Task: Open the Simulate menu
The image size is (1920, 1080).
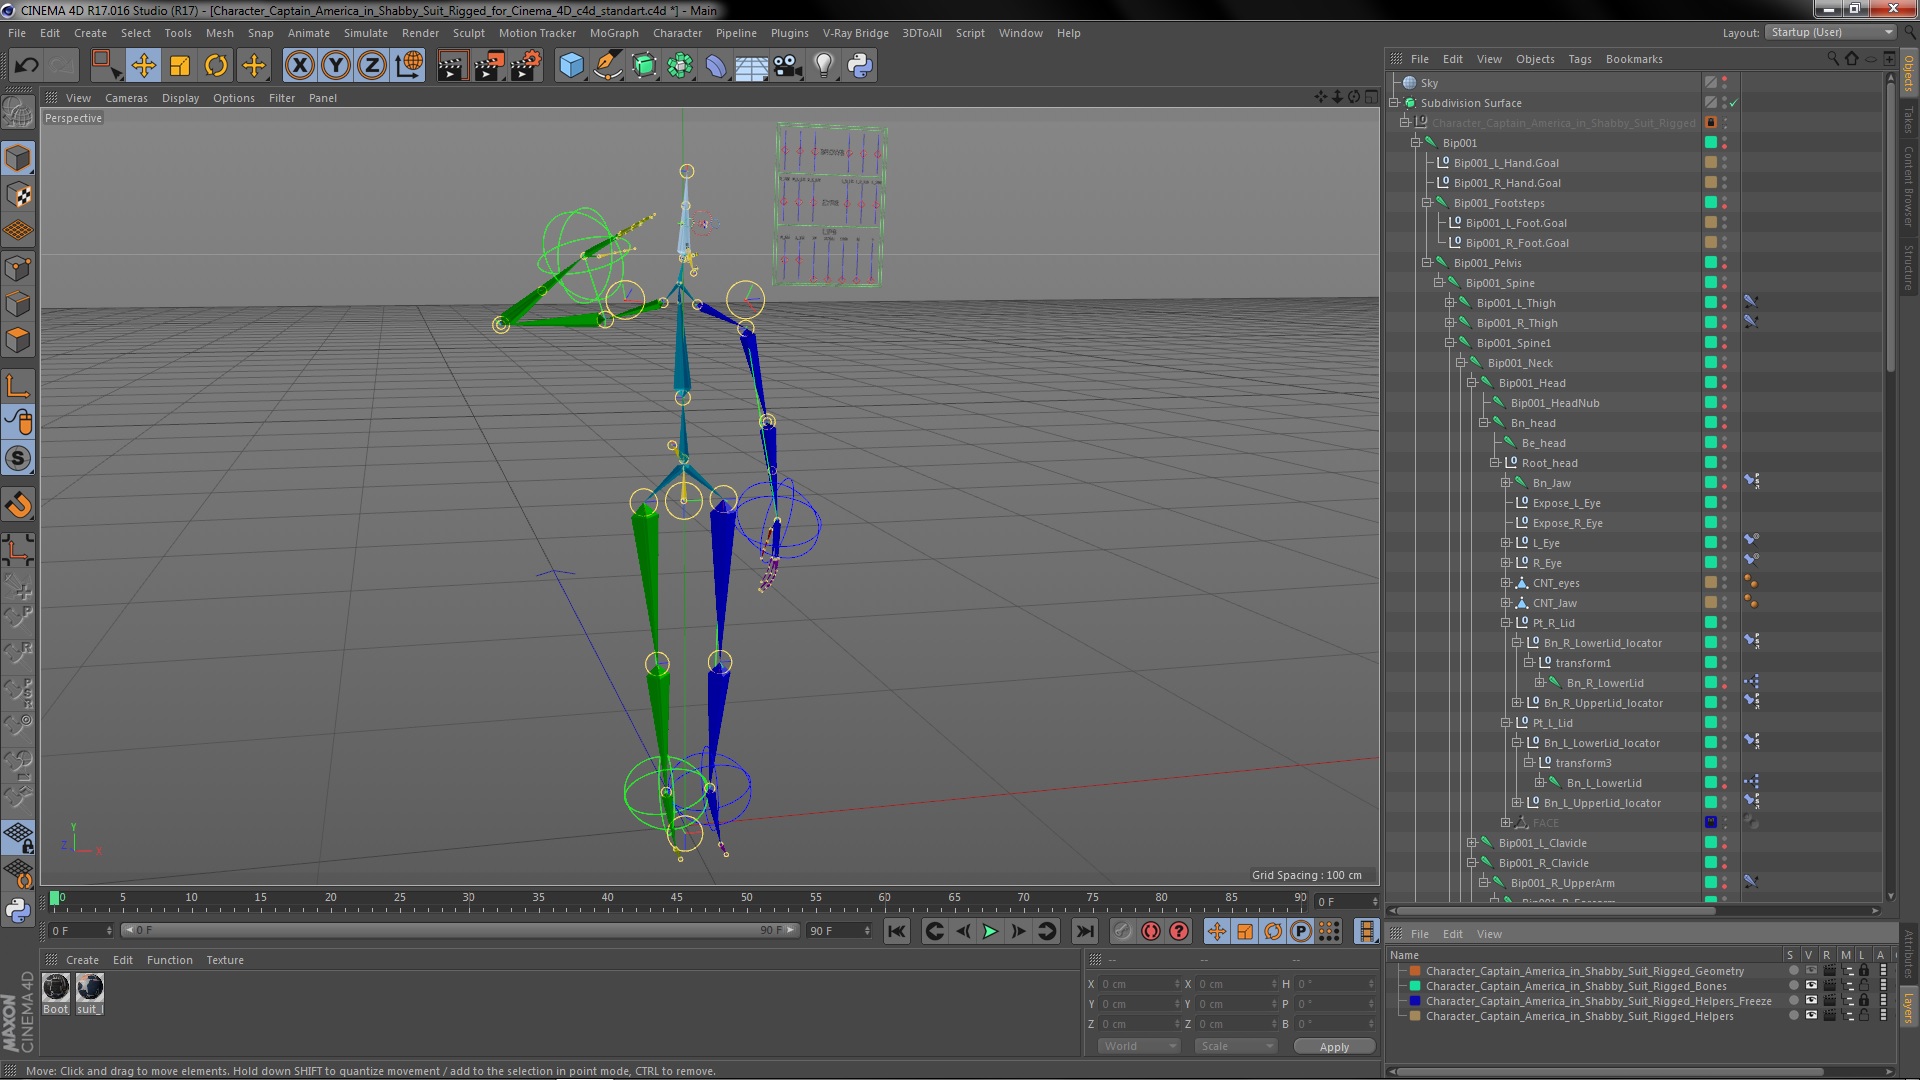Action: point(365,33)
